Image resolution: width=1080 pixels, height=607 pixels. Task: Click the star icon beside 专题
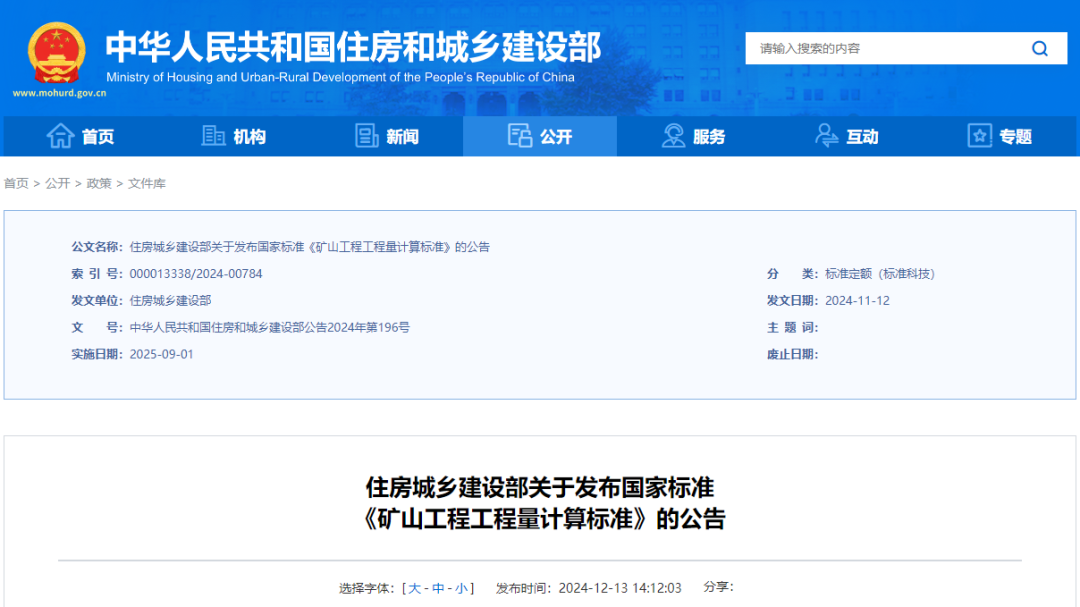[979, 136]
